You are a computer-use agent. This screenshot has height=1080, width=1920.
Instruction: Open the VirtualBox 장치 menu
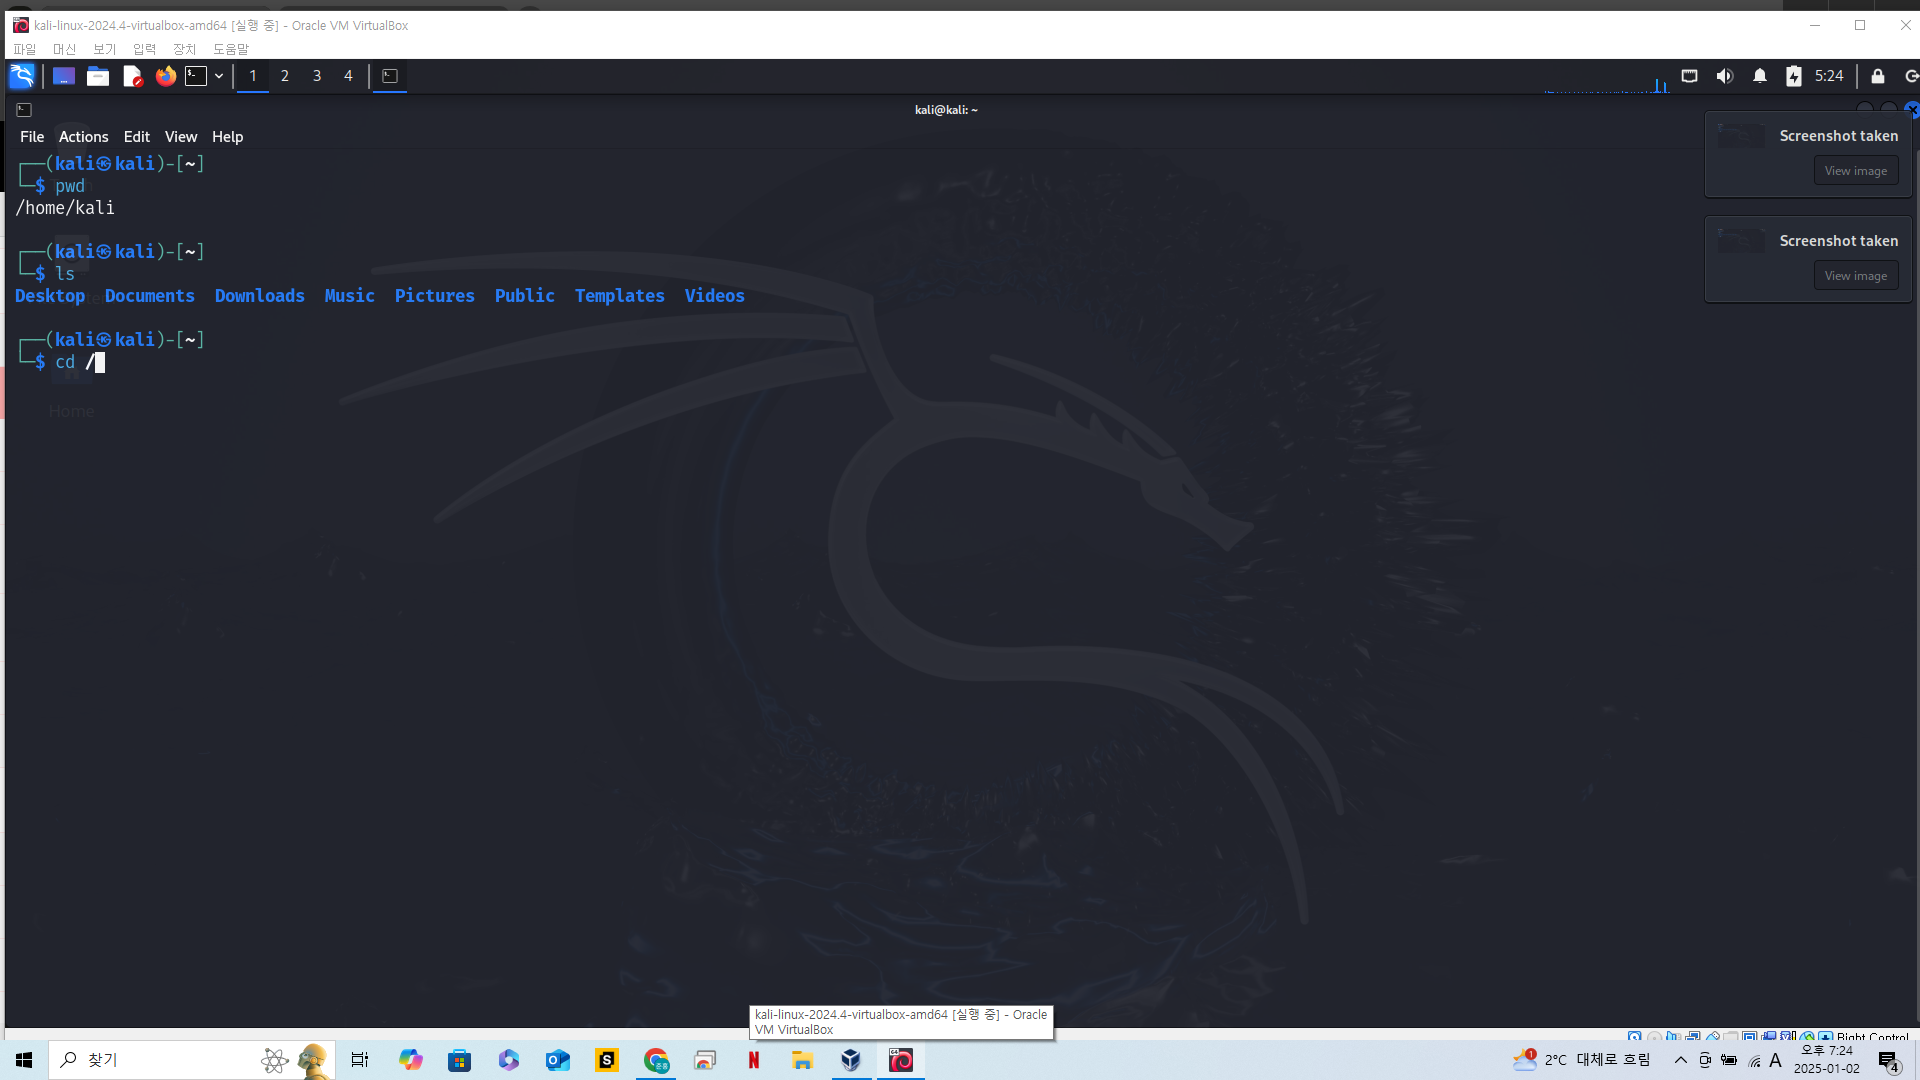pos(184,49)
